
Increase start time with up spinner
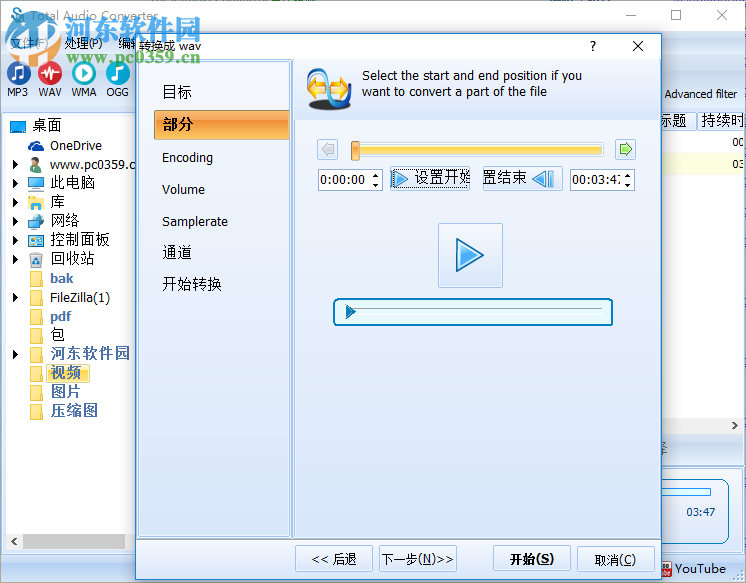[376, 175]
